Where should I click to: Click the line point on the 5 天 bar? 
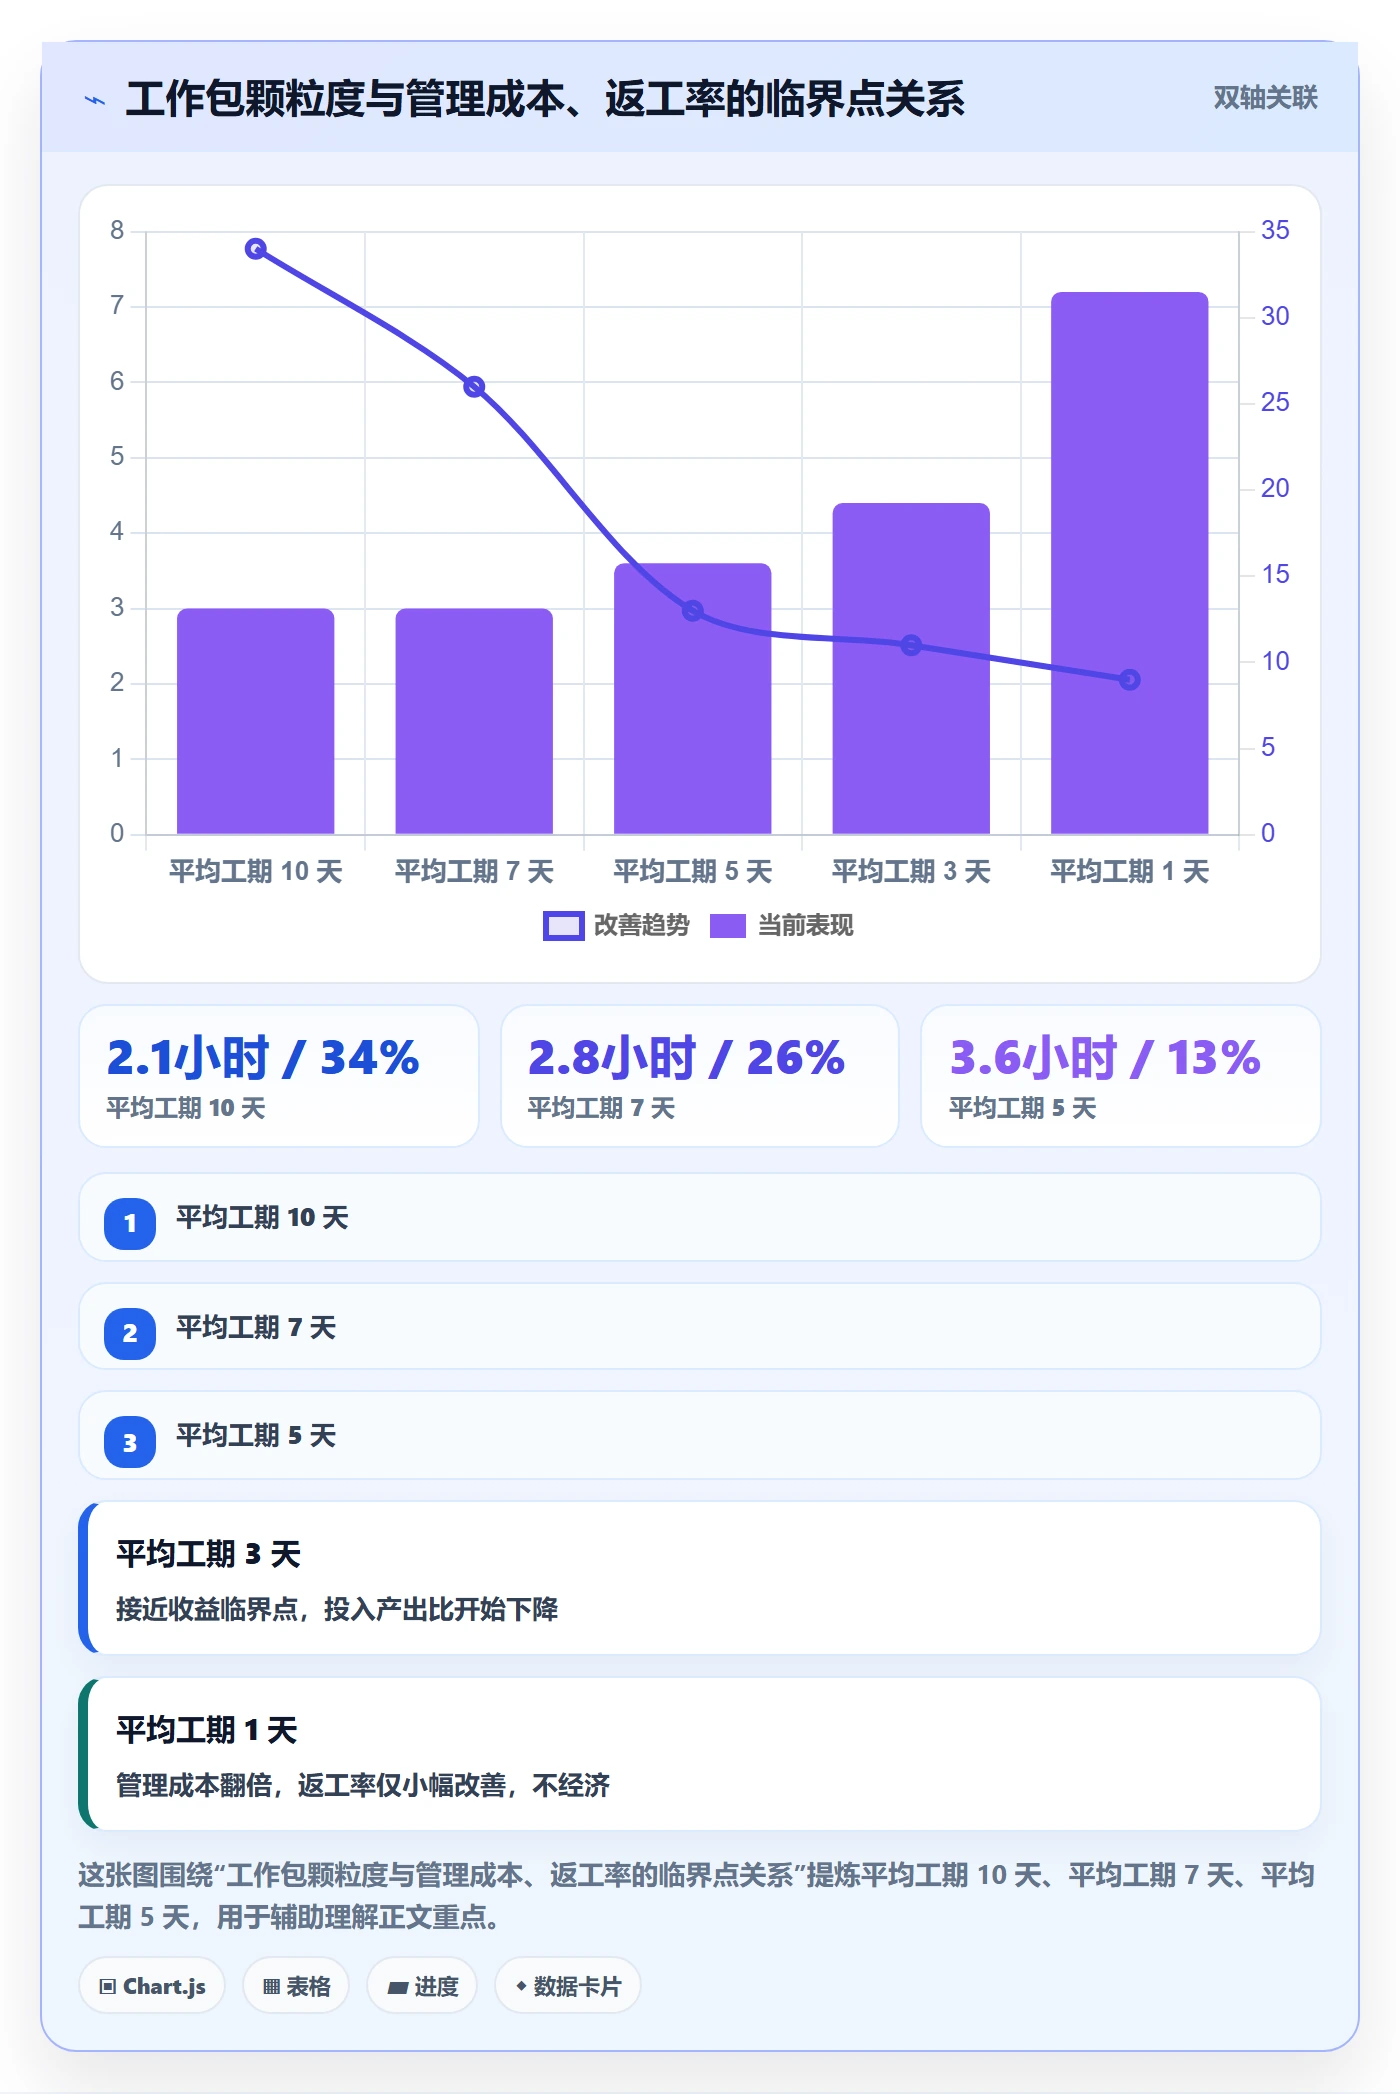tap(693, 610)
